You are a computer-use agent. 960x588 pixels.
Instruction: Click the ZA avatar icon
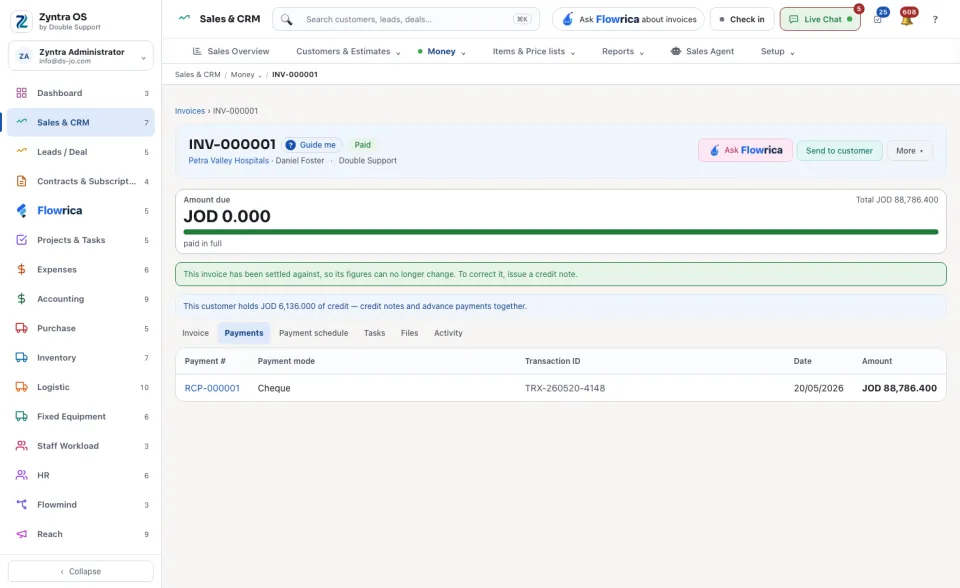click(x=24, y=56)
